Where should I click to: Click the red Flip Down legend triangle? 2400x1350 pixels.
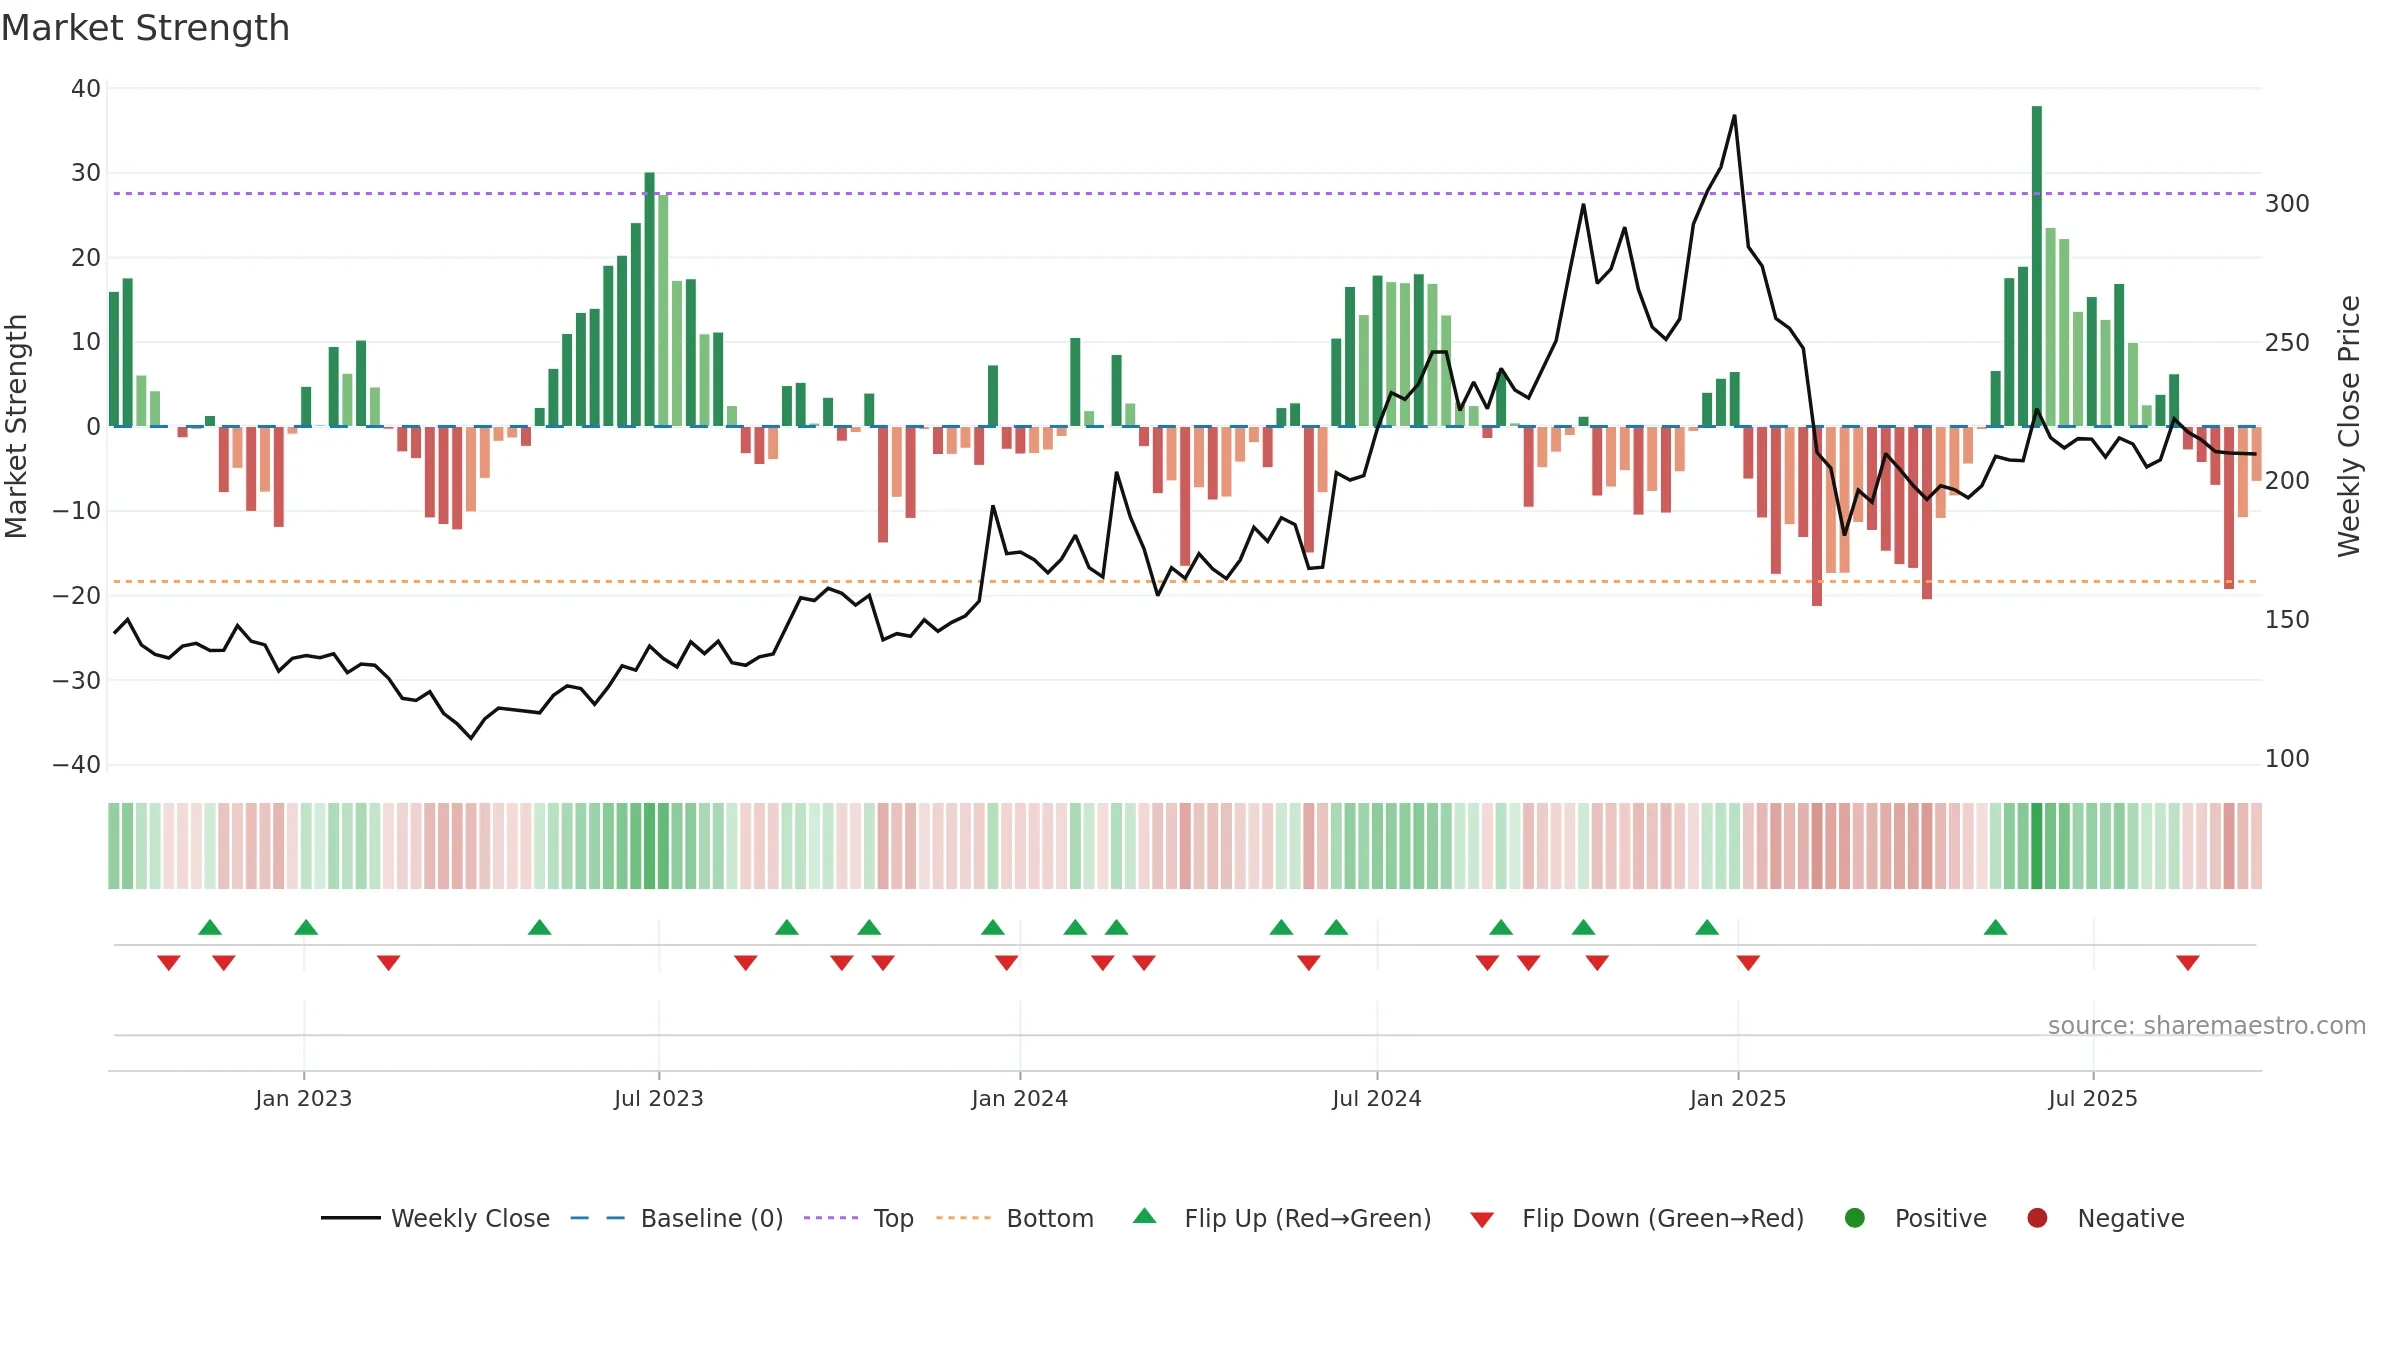coord(1482,1219)
